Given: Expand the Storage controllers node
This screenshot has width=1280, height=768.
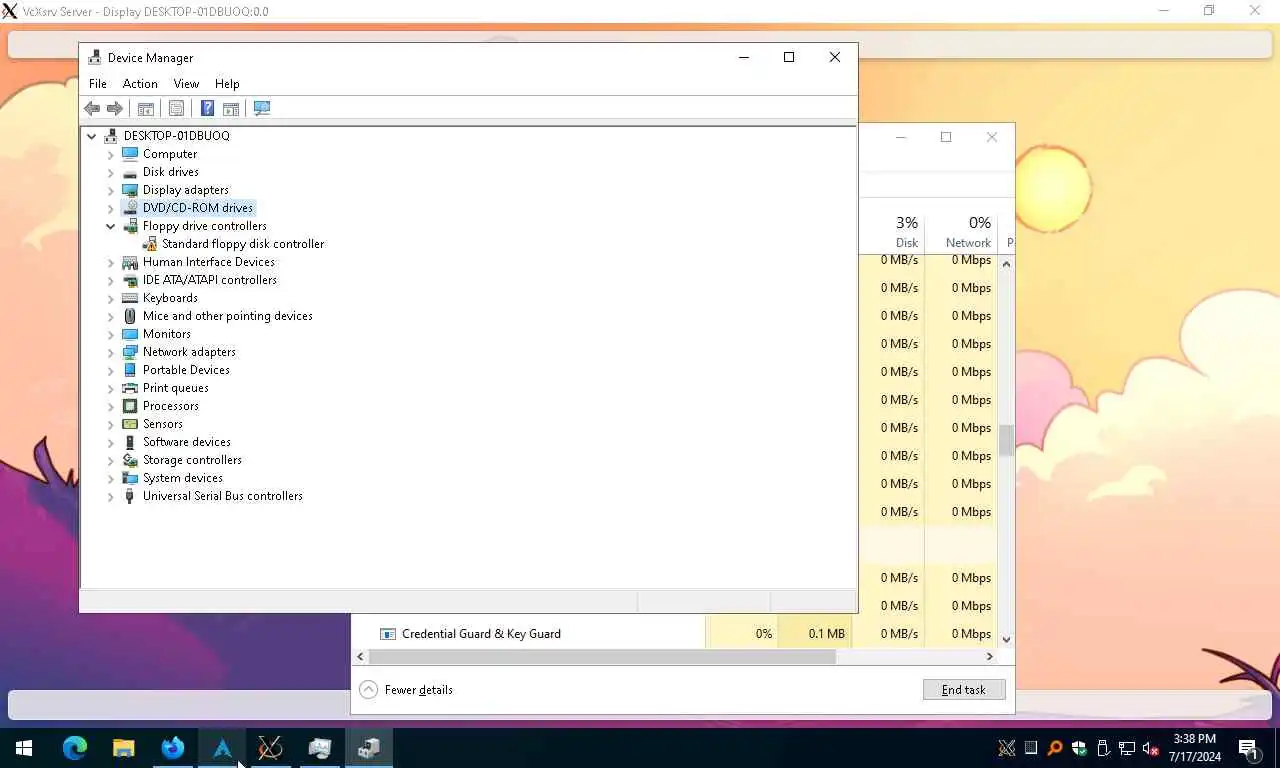Looking at the screenshot, I should (x=111, y=460).
